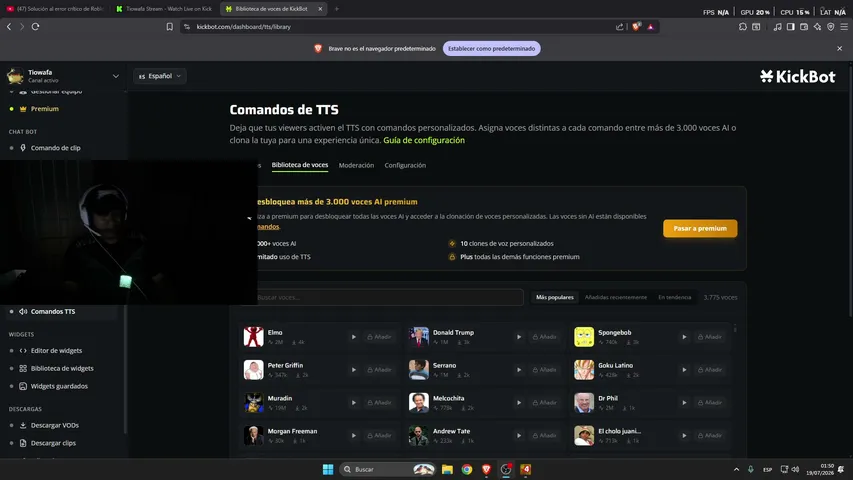Click the kickbot.com address bar

(x=400, y=27)
